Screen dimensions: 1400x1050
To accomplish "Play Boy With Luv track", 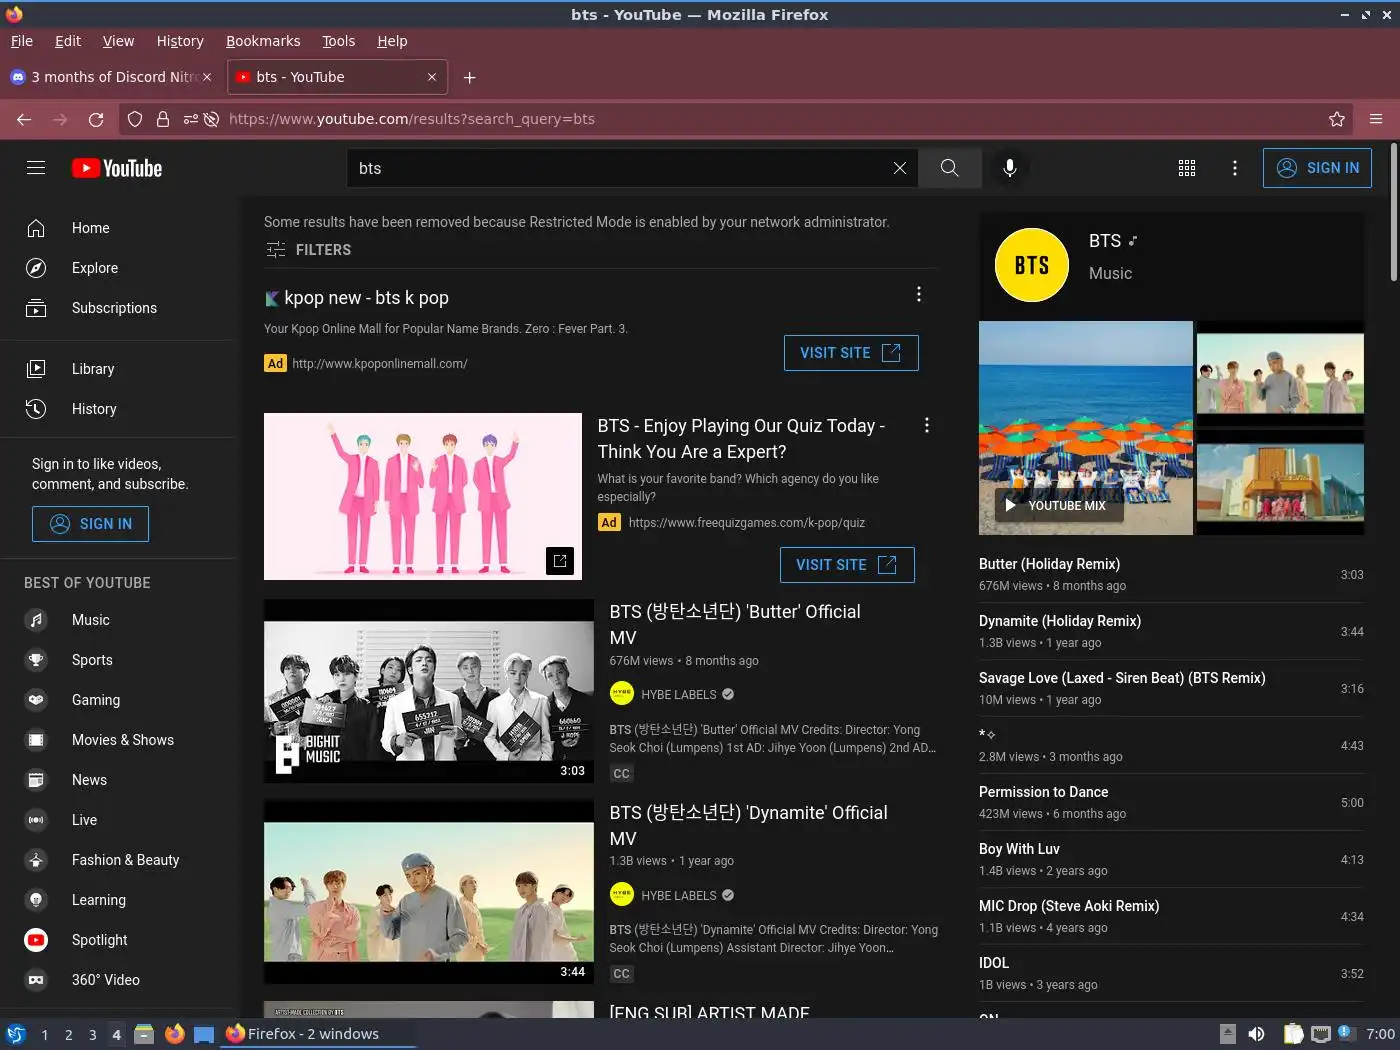I will coord(1171,859).
